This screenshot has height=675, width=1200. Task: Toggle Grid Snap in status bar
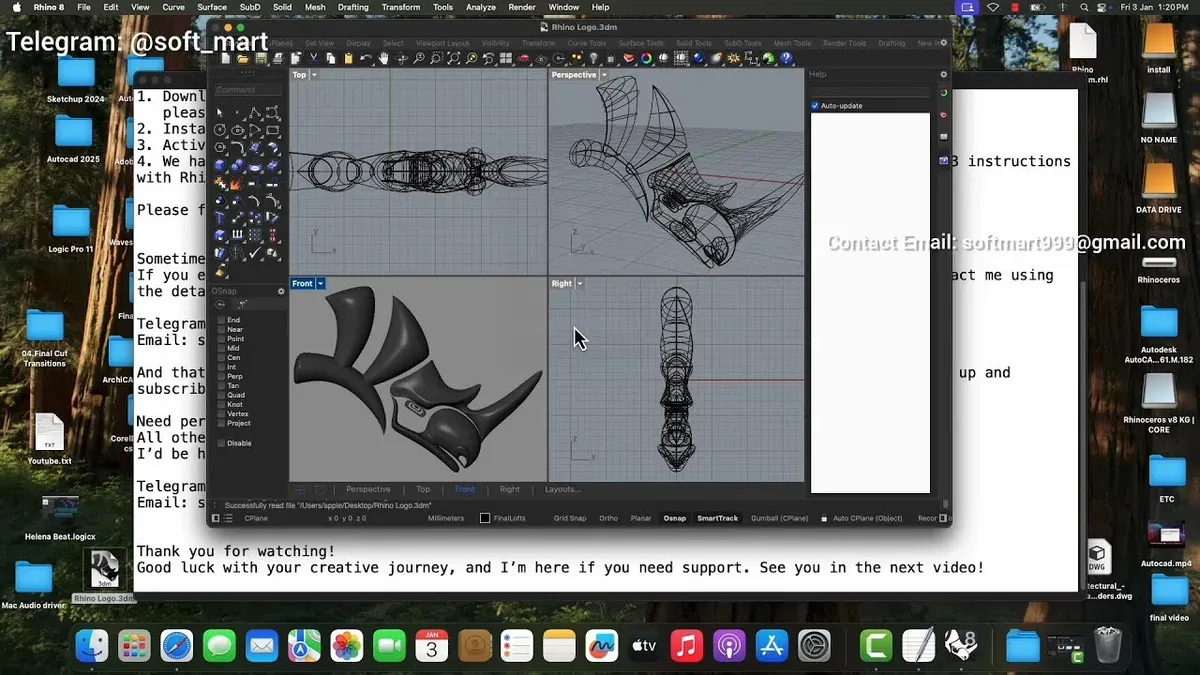click(x=570, y=518)
